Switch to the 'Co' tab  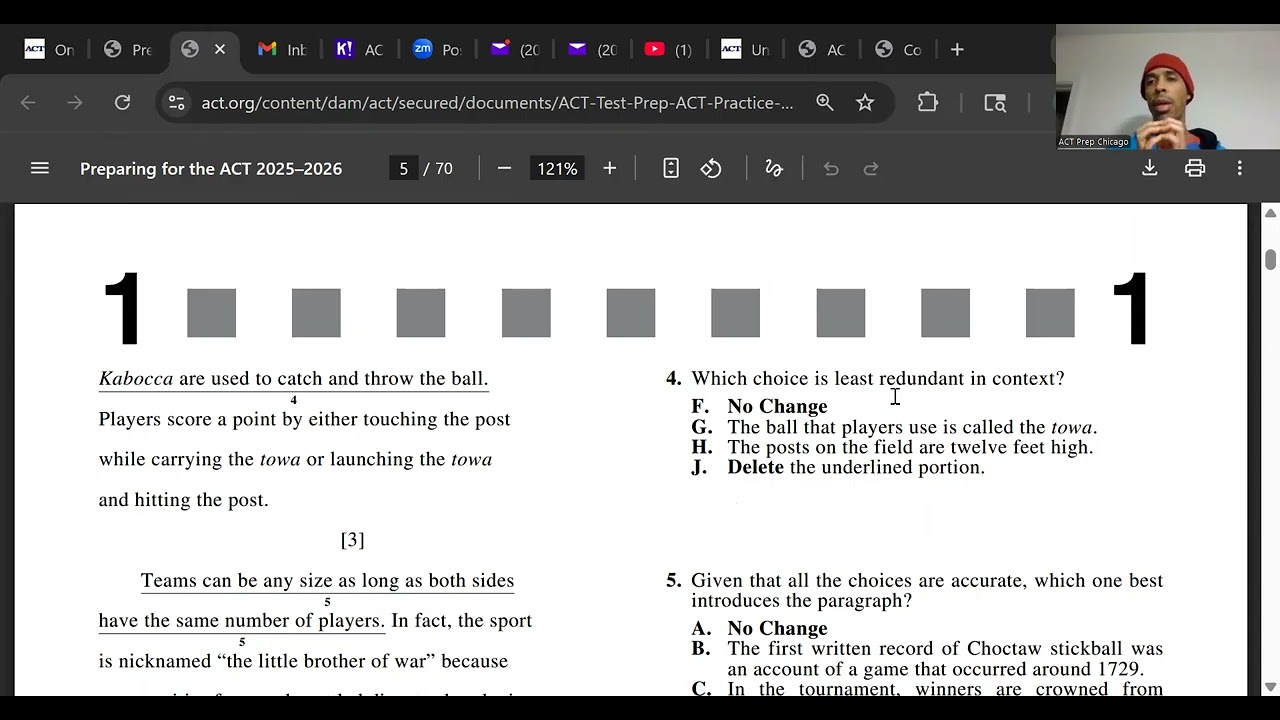point(899,49)
